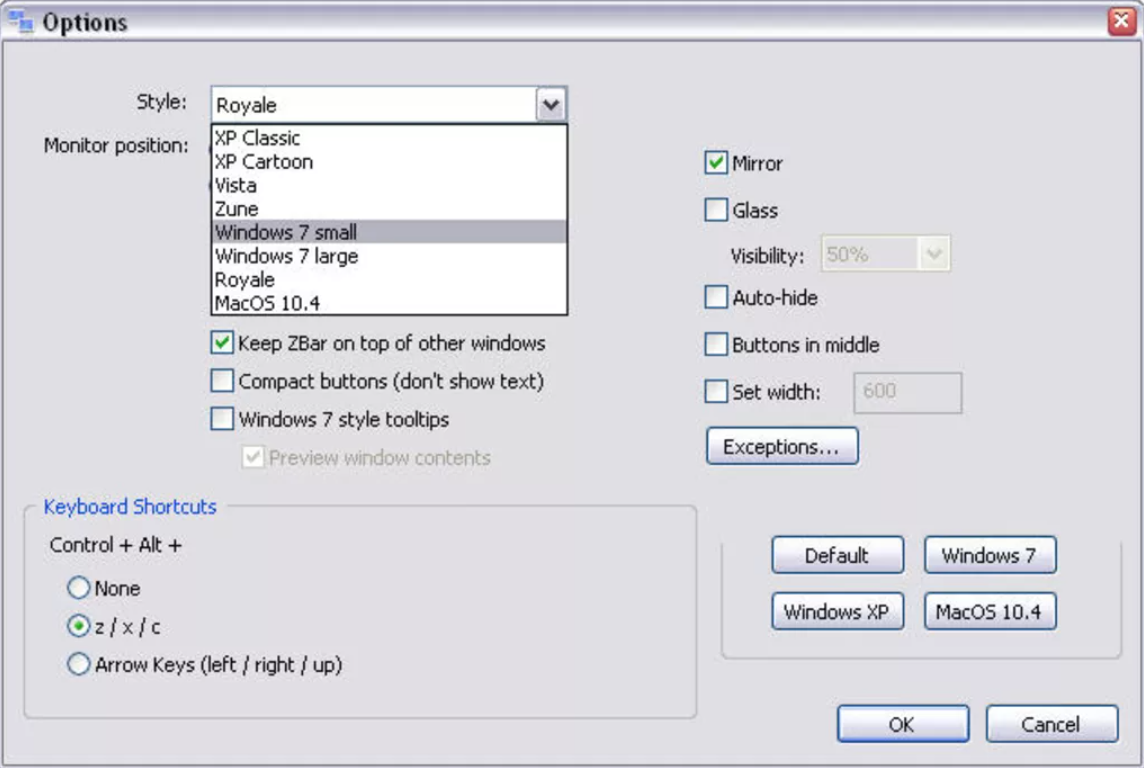Select Arrow Keys shortcut radio
This screenshot has width=1144, height=768.
(x=78, y=664)
